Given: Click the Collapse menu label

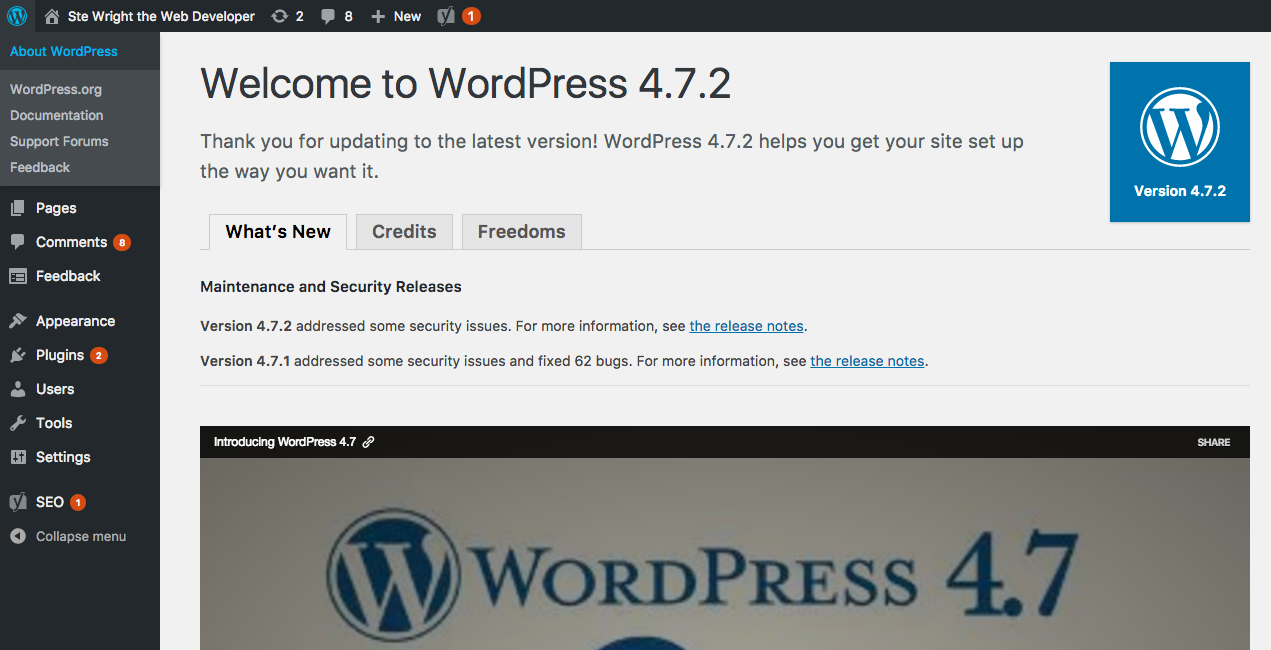Looking at the screenshot, I should coord(81,536).
